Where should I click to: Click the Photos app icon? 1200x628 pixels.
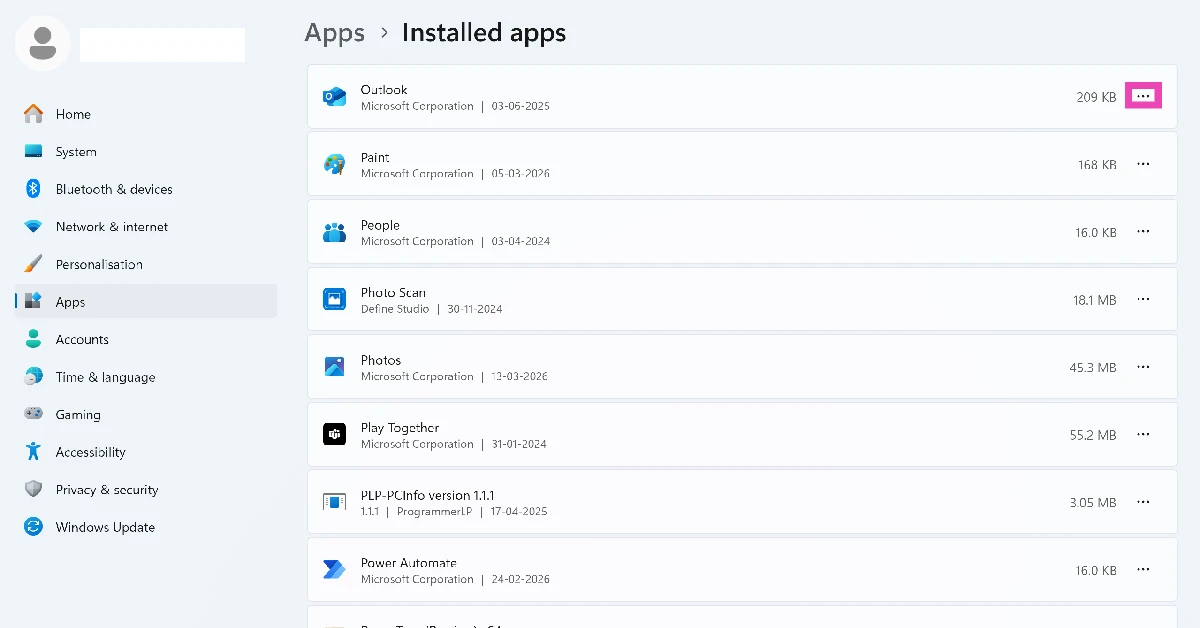334,367
